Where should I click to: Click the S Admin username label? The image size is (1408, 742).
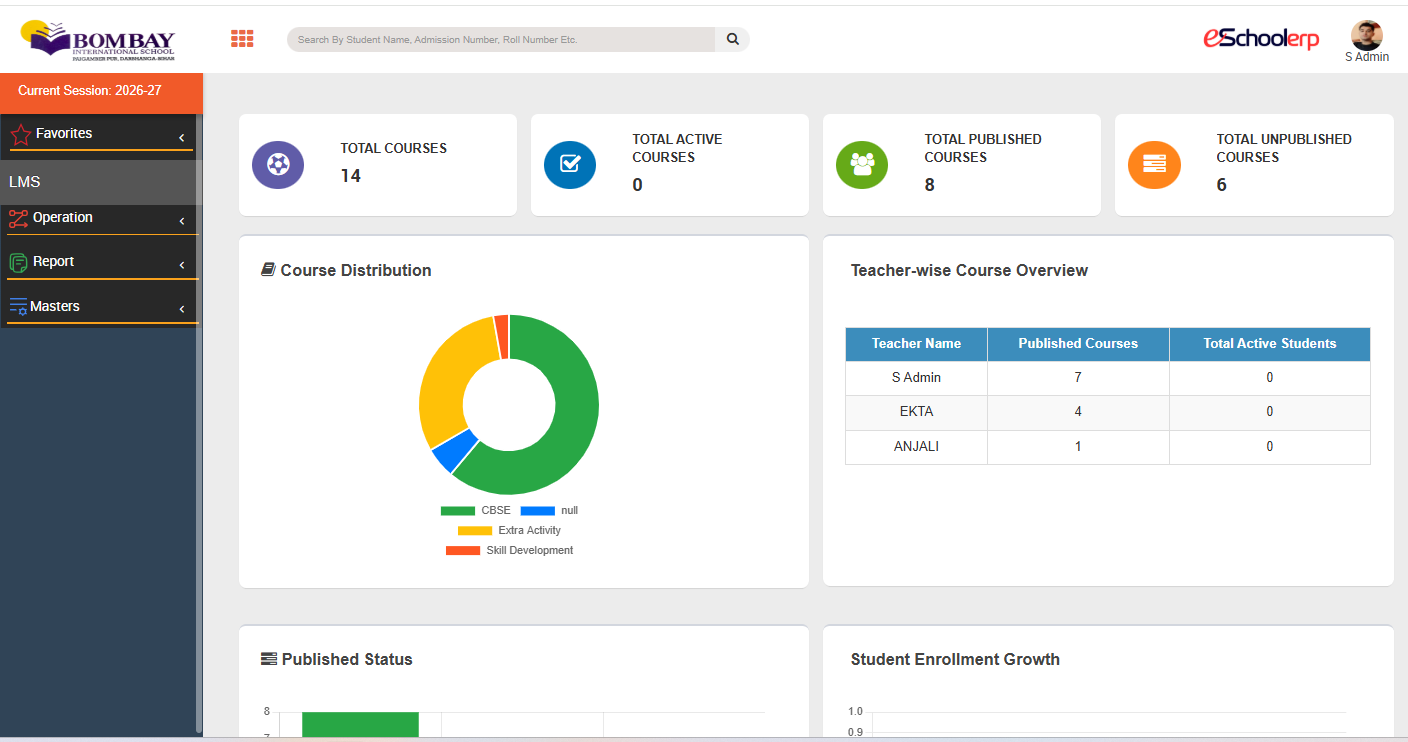tap(1366, 57)
